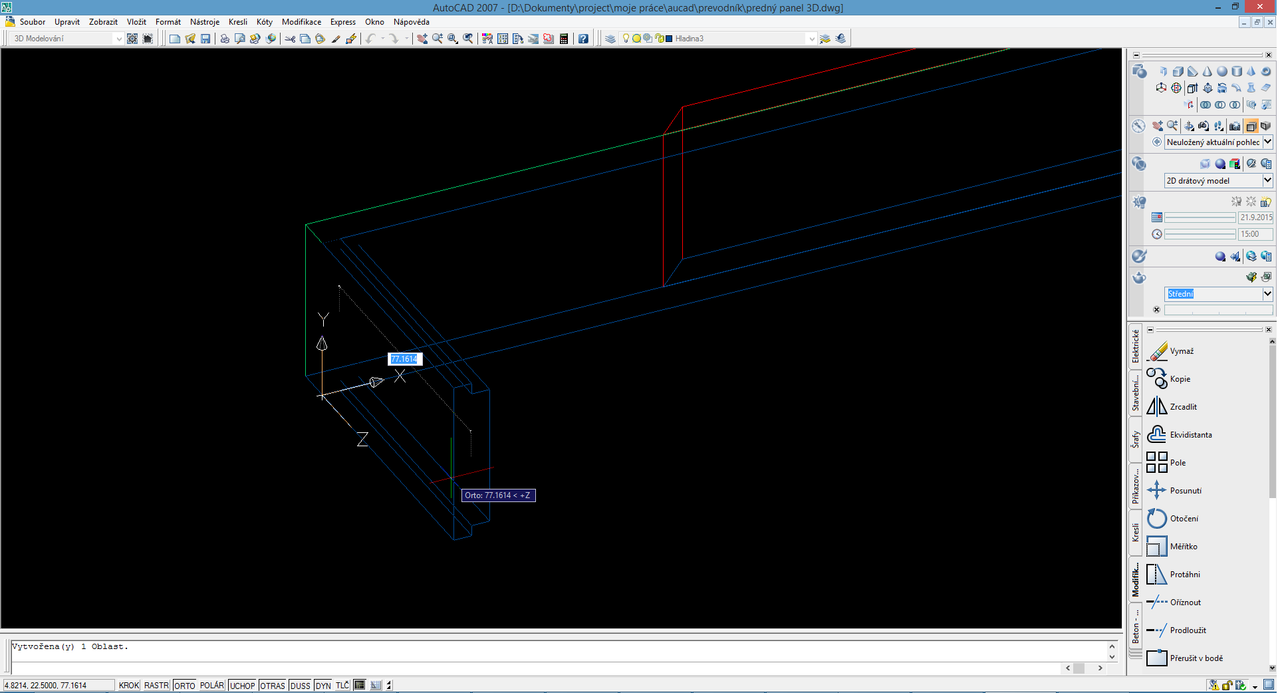1280x693 pixels.
Task: Toggle POLÁR tracking in status bar
Action: [212, 685]
